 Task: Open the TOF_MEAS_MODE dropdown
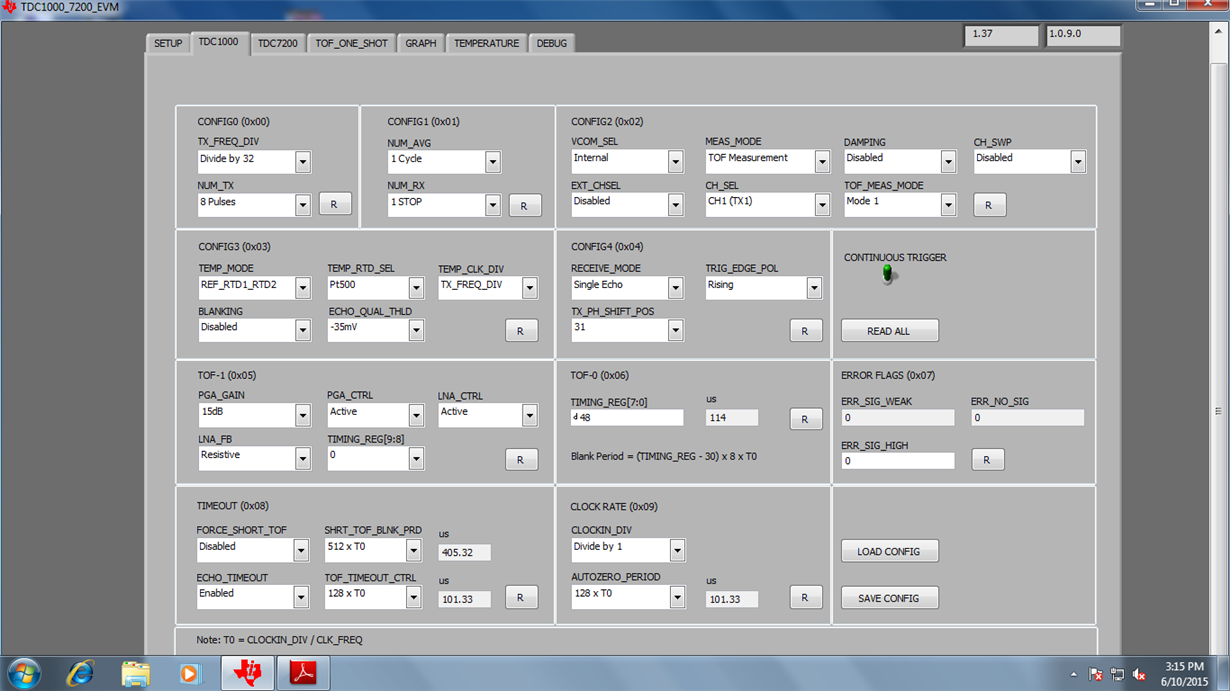pos(949,204)
